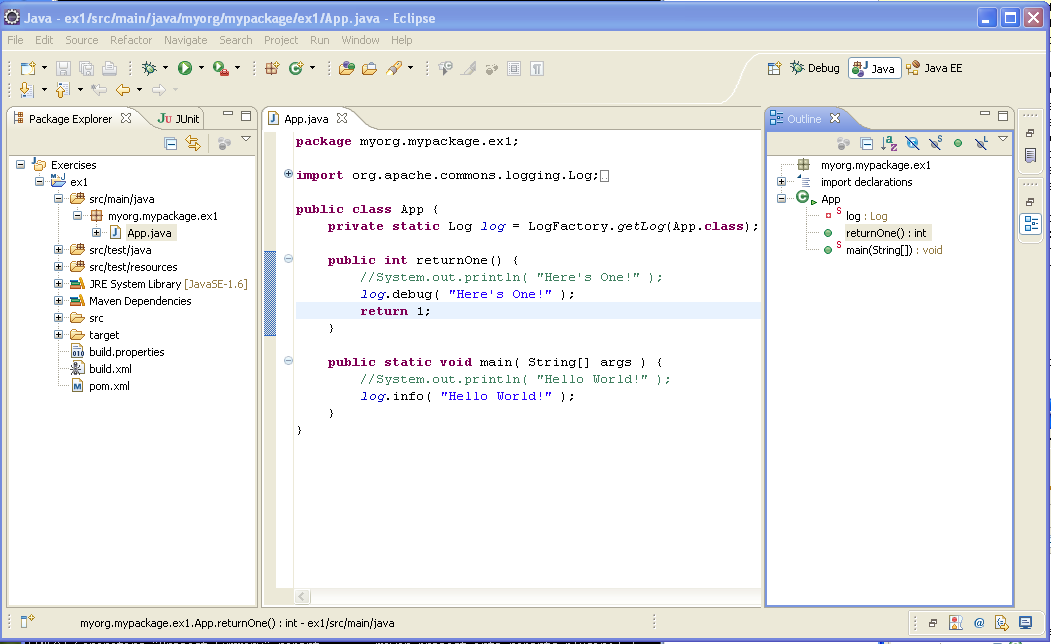Click the New Java Package icon

coord(272,68)
